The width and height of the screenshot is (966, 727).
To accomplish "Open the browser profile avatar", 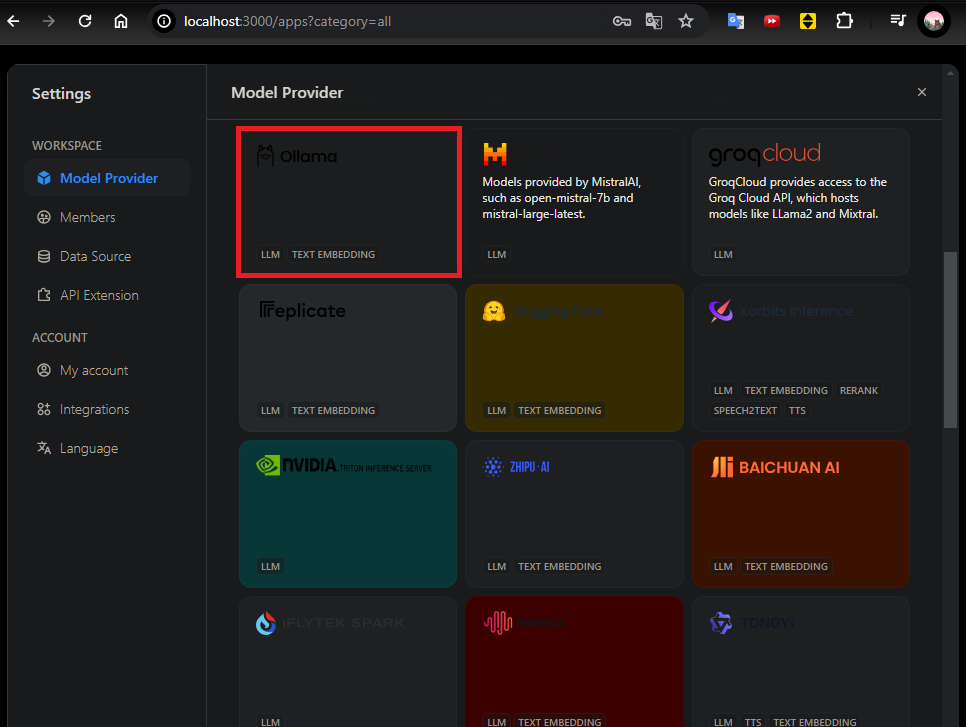I will pos(934,22).
